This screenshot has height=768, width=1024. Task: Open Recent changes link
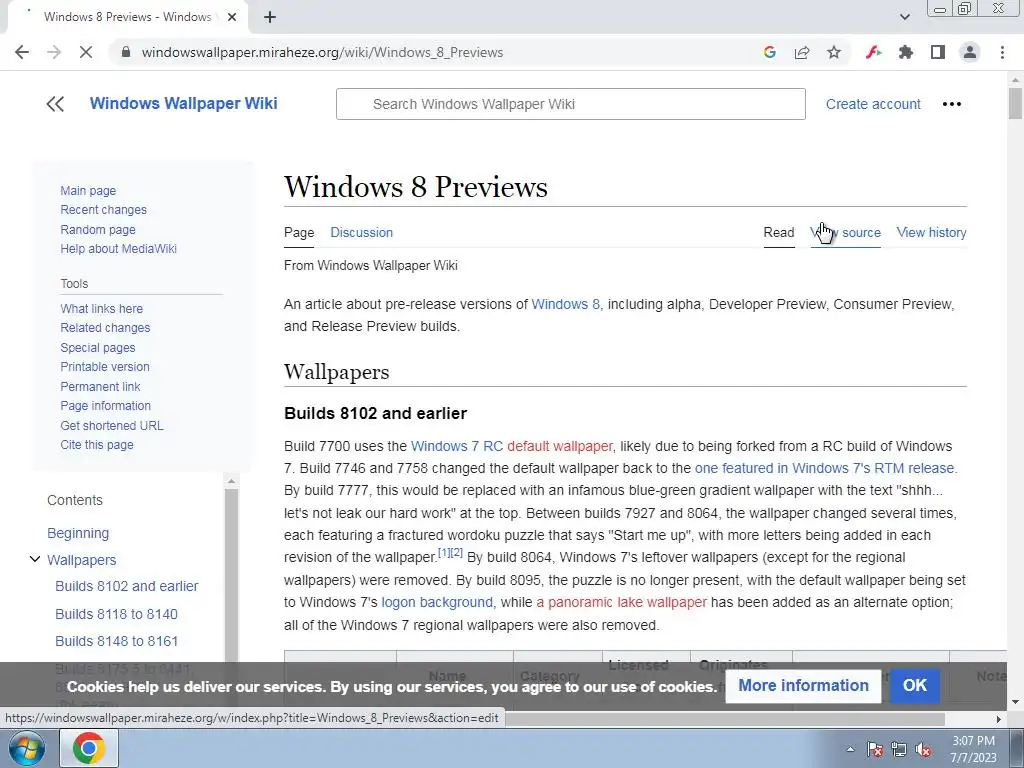coord(103,210)
